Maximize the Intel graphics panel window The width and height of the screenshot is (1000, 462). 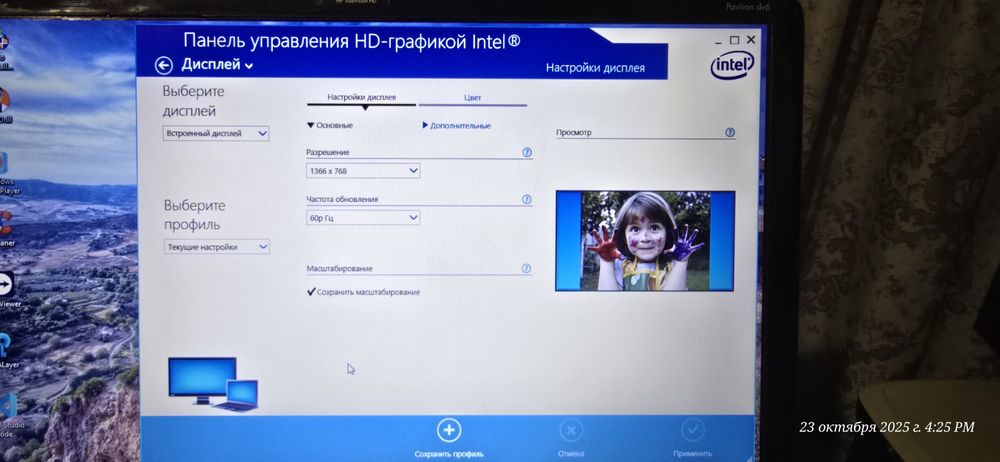[735, 40]
